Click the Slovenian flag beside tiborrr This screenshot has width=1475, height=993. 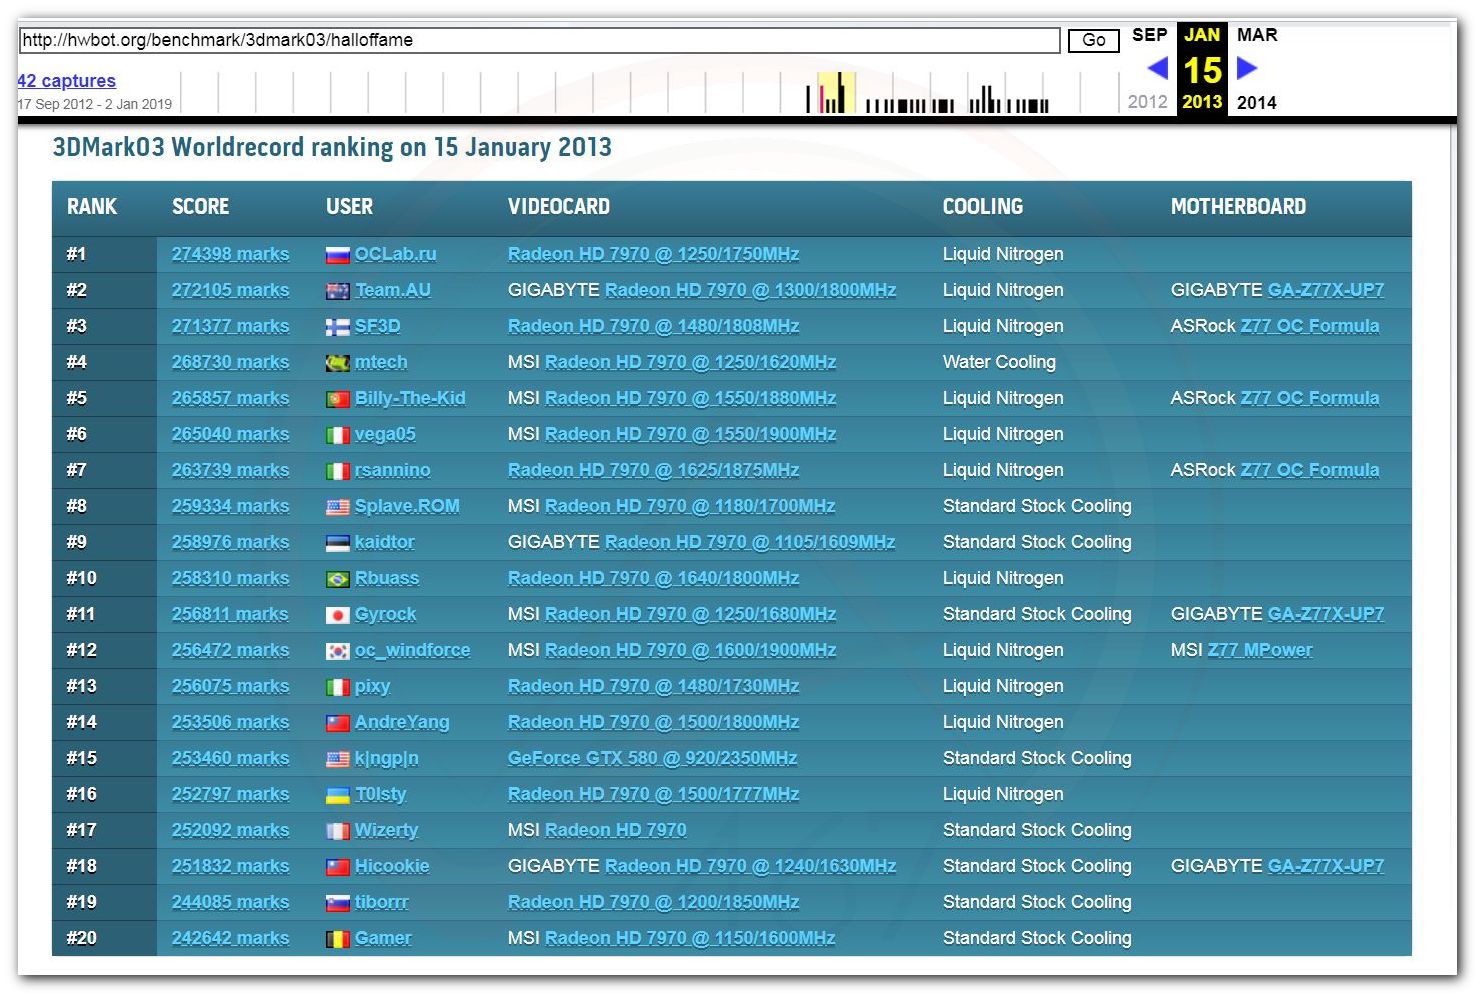tap(338, 903)
